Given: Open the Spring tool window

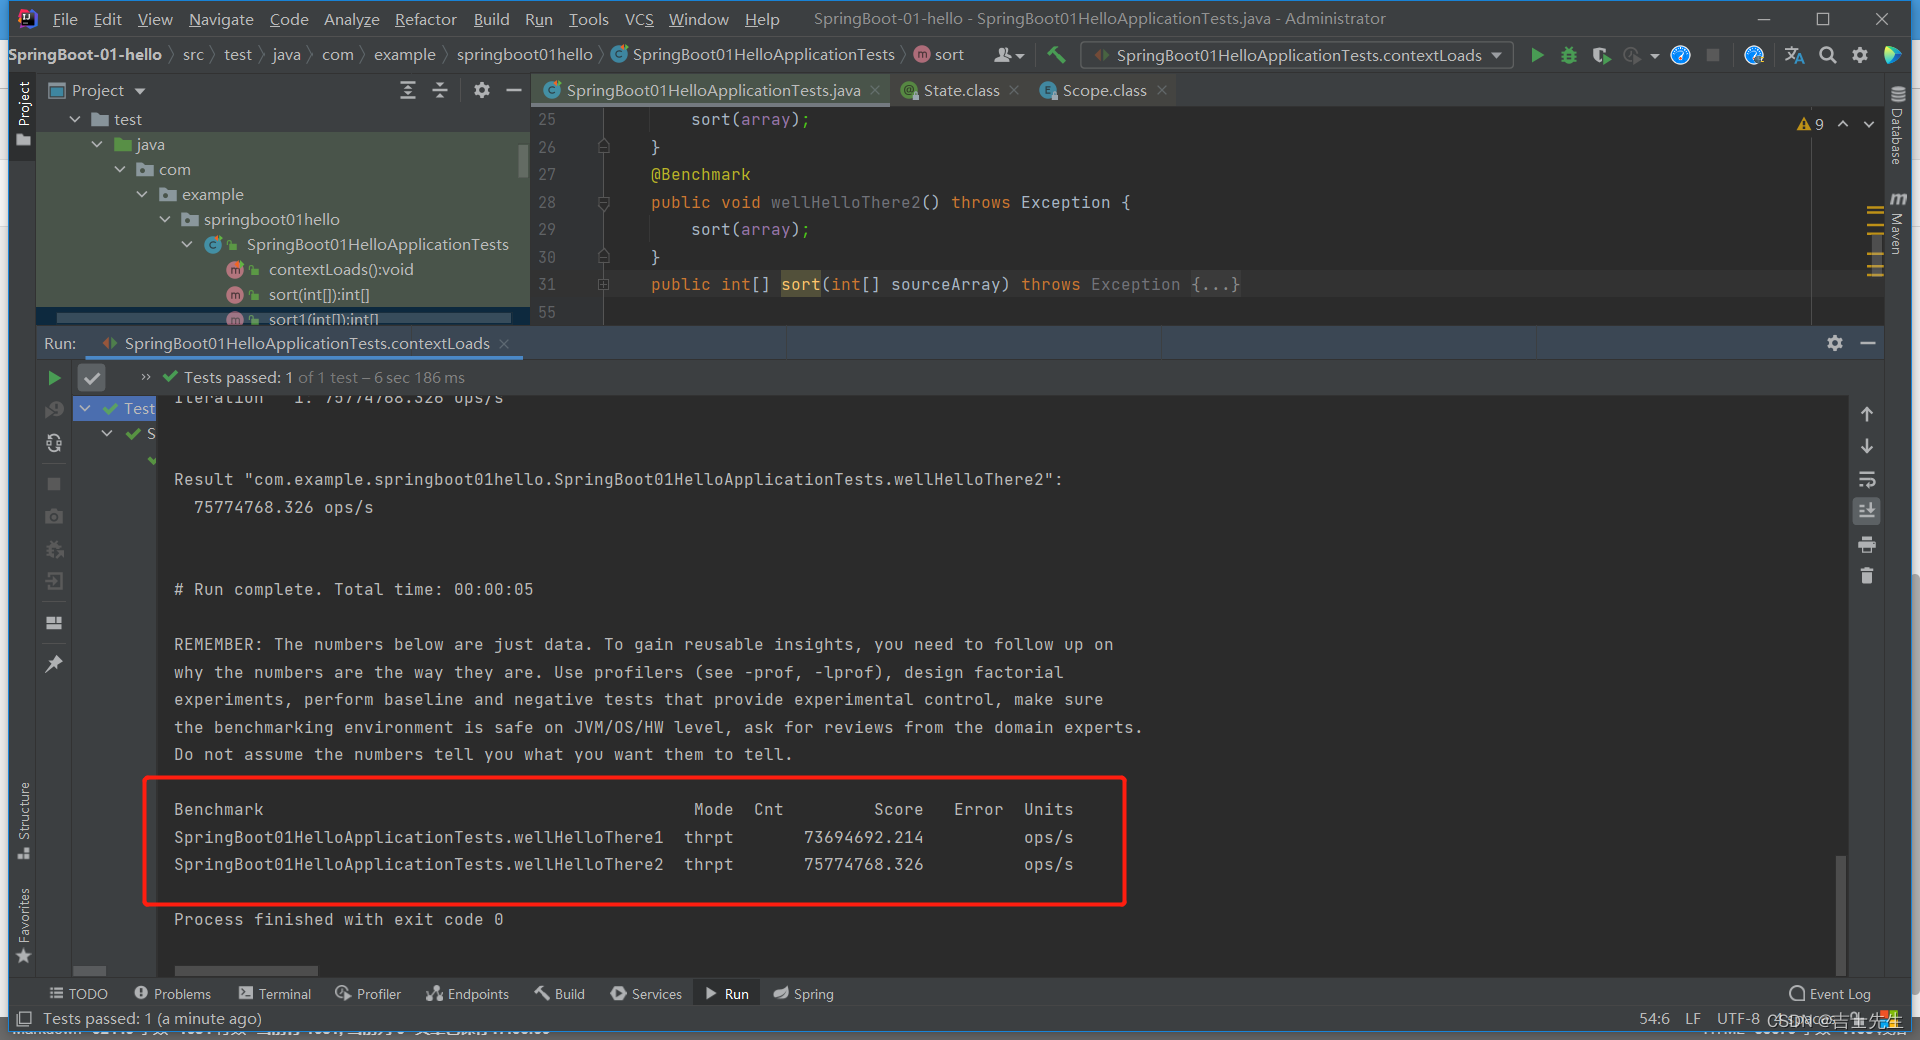Looking at the screenshot, I should pyautogui.click(x=803, y=994).
